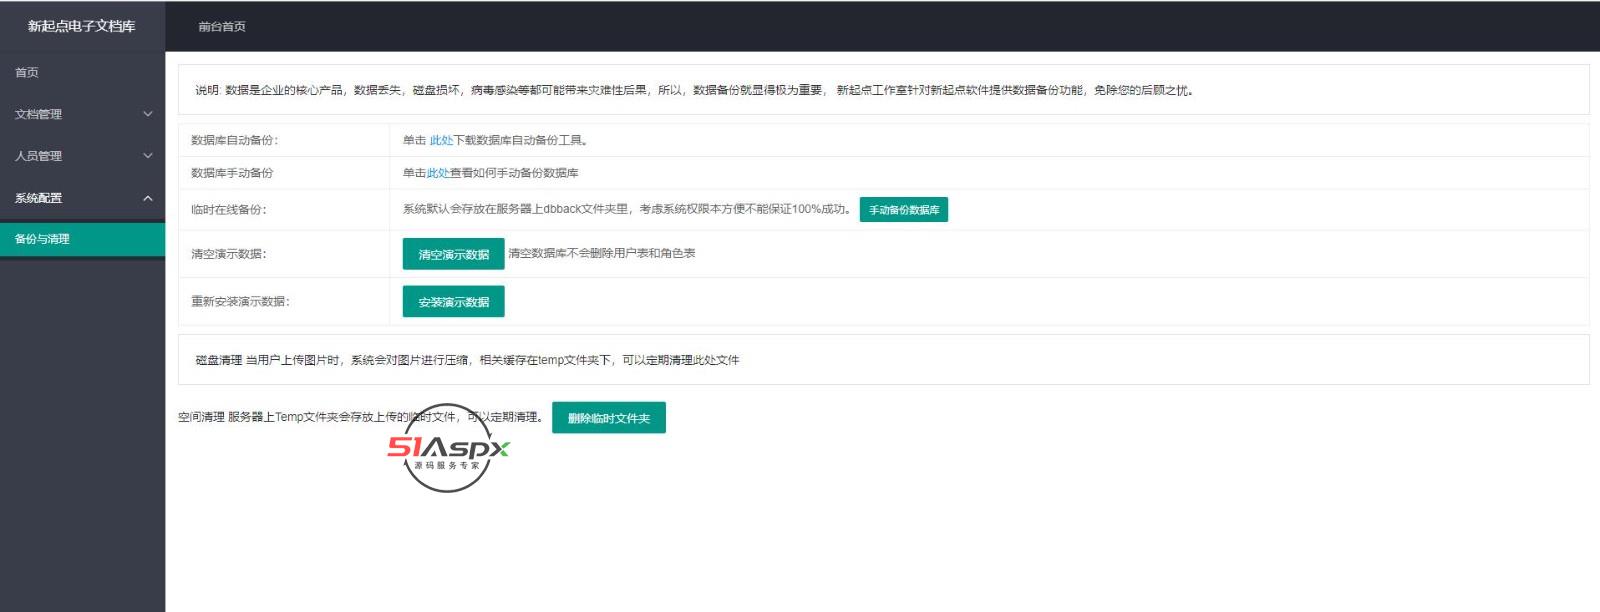
Task: Click the 删除临时文件夹 button
Action: (x=608, y=418)
